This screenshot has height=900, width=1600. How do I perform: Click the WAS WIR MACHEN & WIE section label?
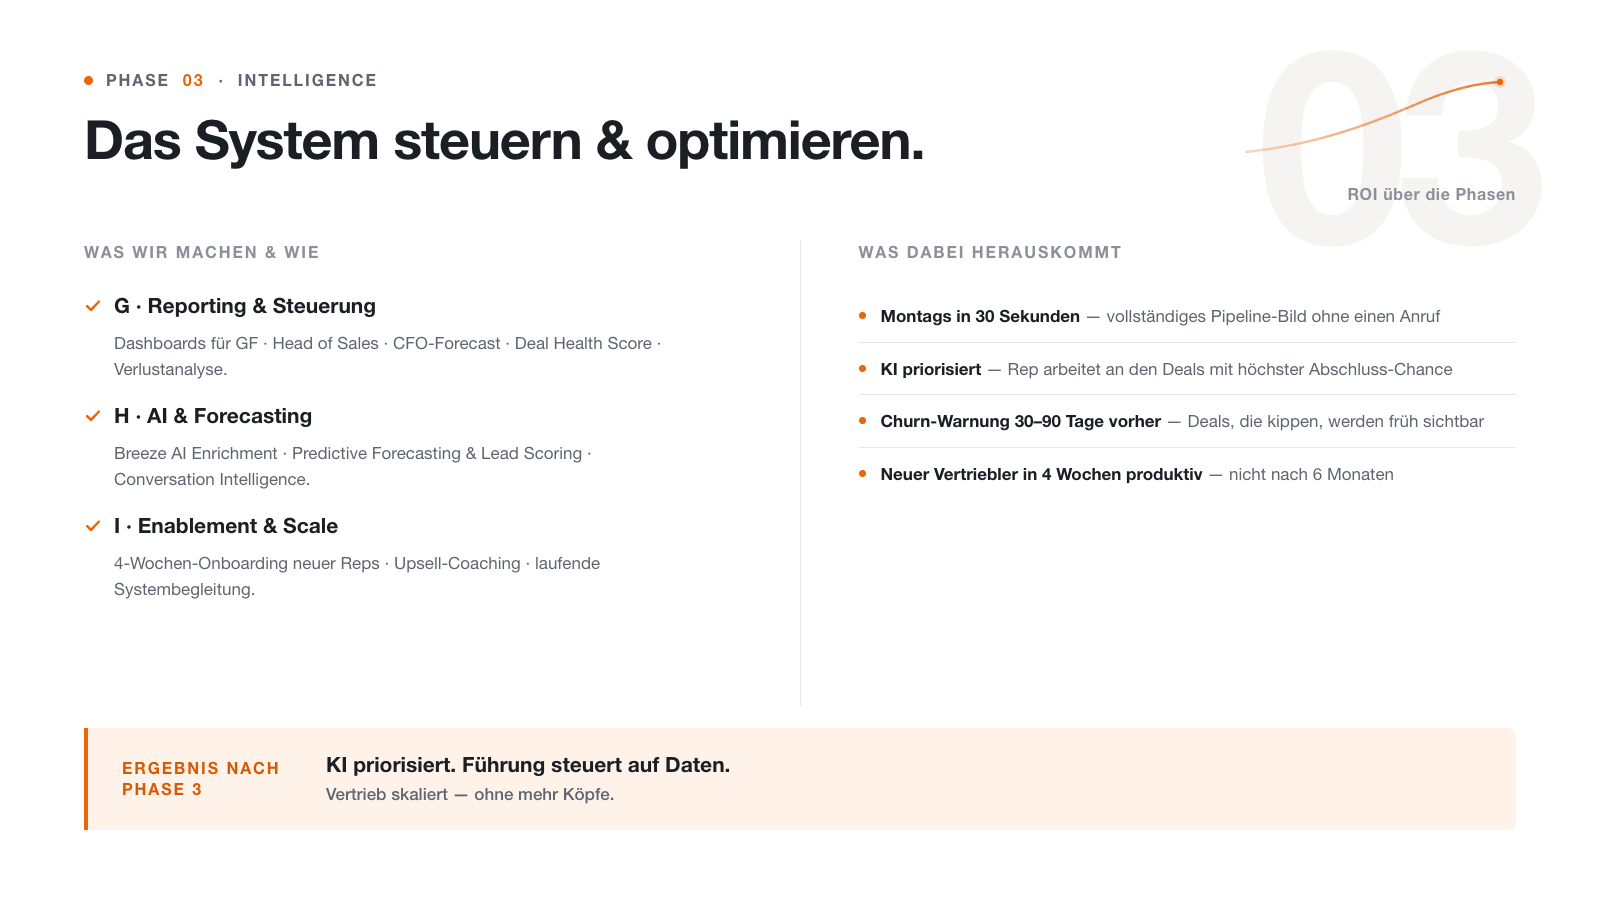[202, 252]
